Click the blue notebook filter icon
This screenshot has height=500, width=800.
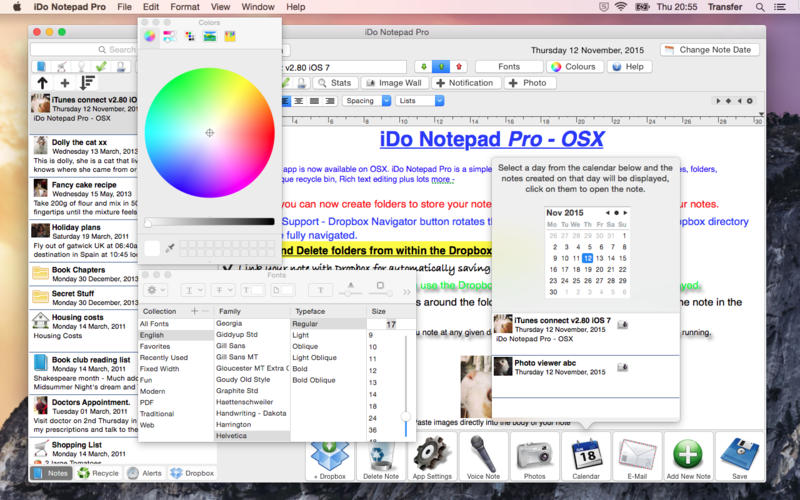click(x=42, y=66)
